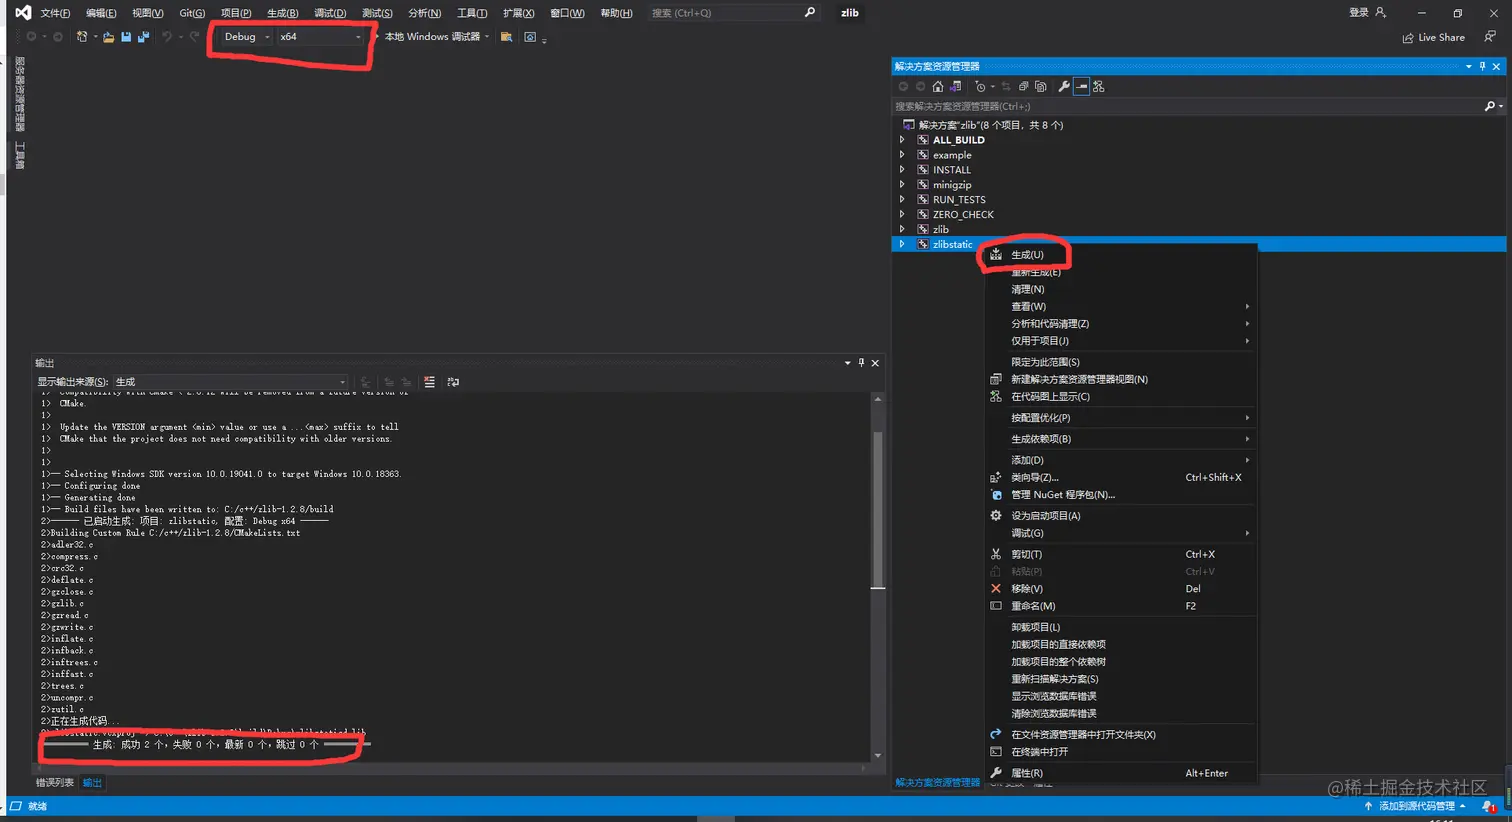Click the quick launch search magnifier icon

click(810, 13)
